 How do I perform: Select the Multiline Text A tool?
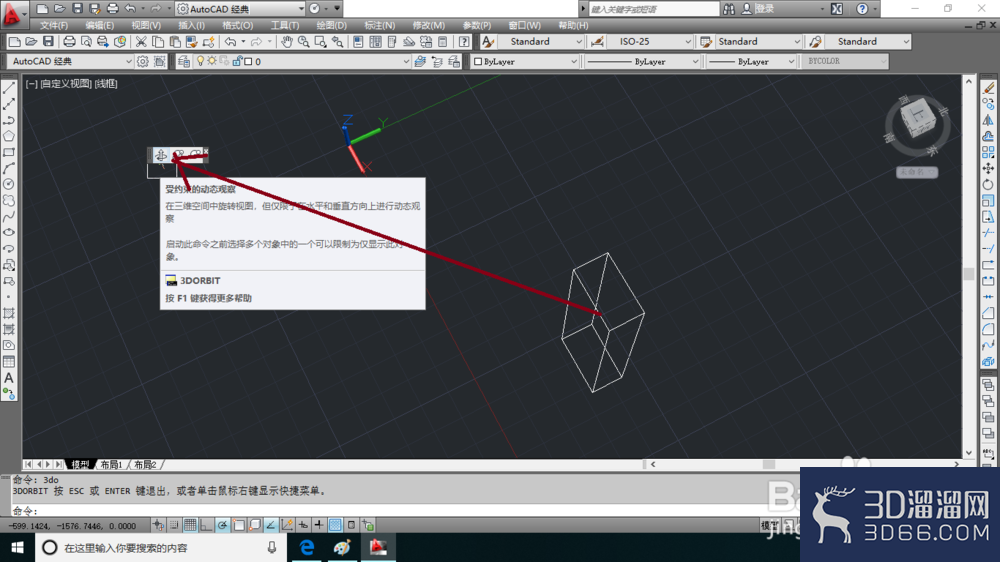pos(9,378)
